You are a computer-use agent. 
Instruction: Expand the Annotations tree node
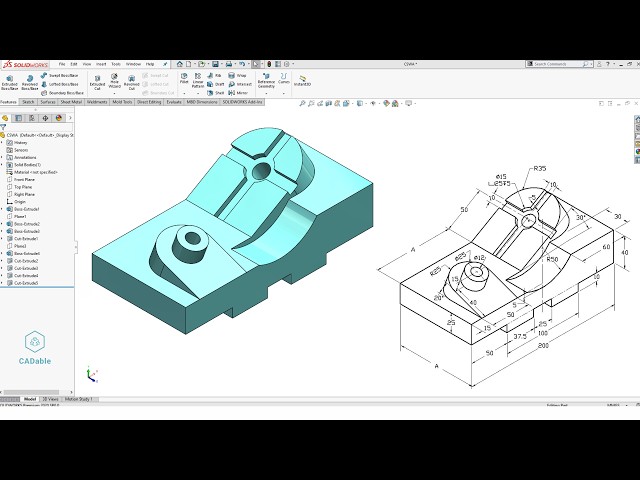pyautogui.click(x=2, y=158)
